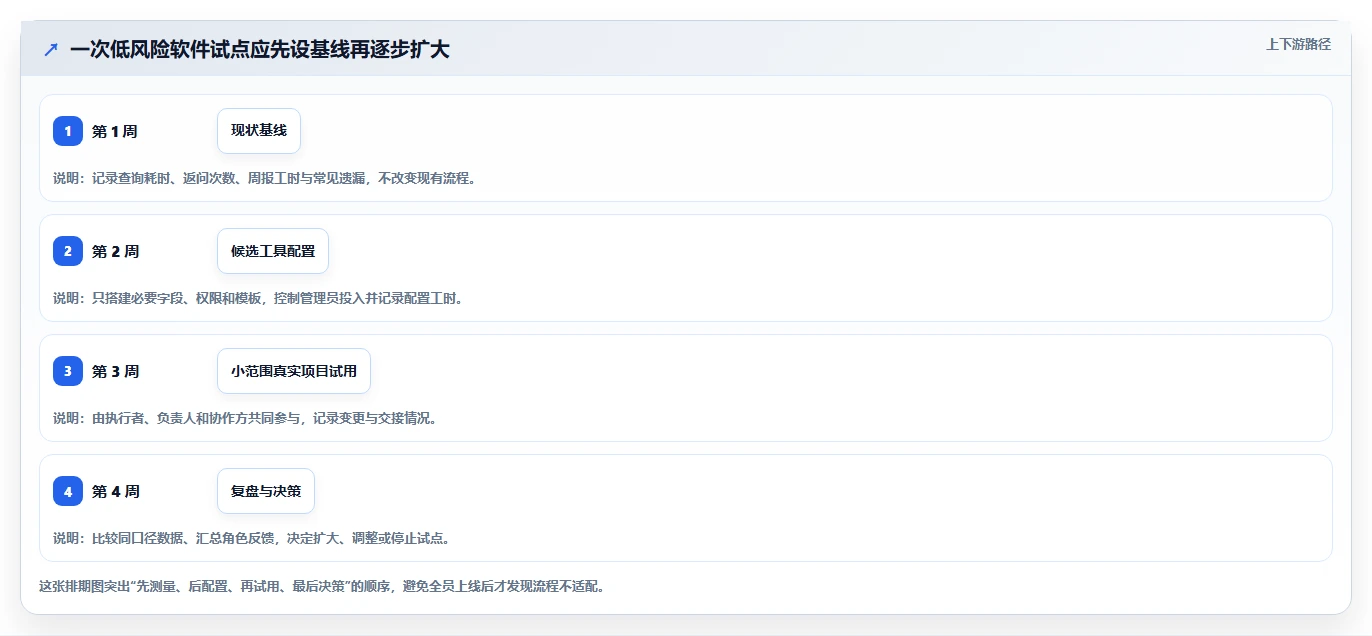Click the note starting 说明：记录查询耗时
Screen dimensions: 1372x636
[265, 178]
